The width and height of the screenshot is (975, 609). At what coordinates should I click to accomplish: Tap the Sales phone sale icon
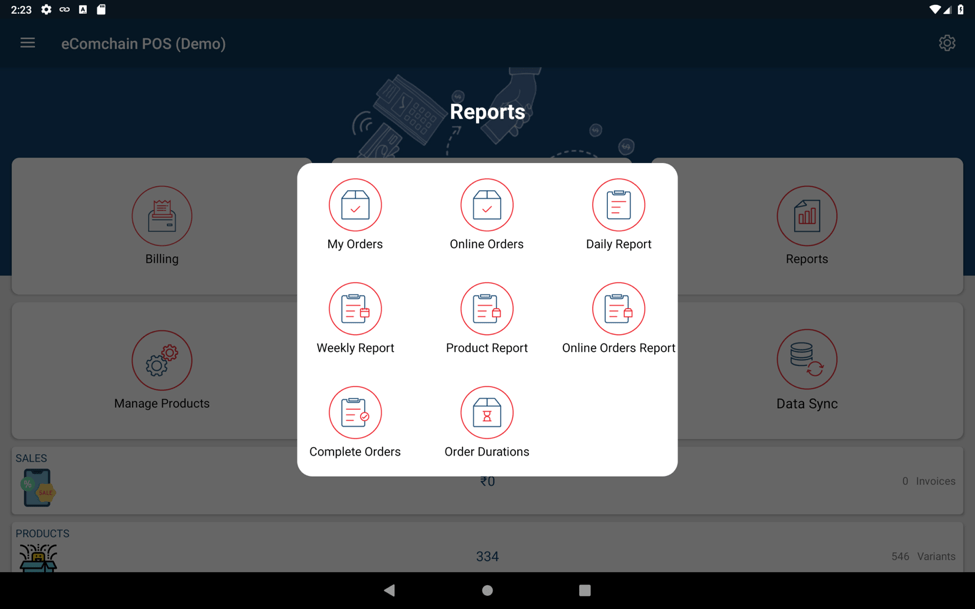(x=37, y=488)
